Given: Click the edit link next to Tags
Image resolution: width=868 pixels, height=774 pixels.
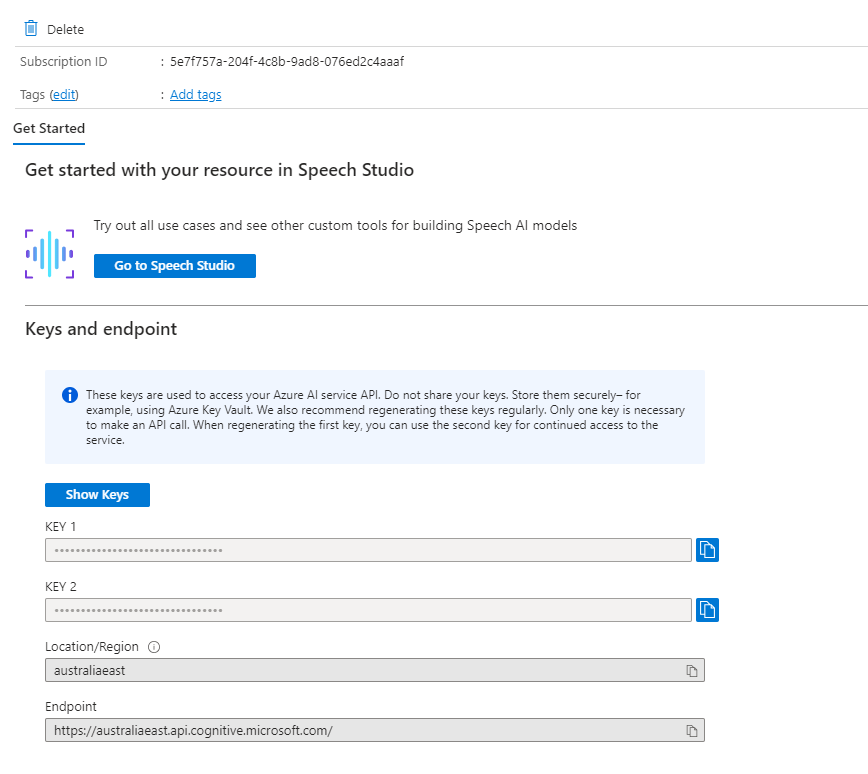Looking at the screenshot, I should click(64, 94).
